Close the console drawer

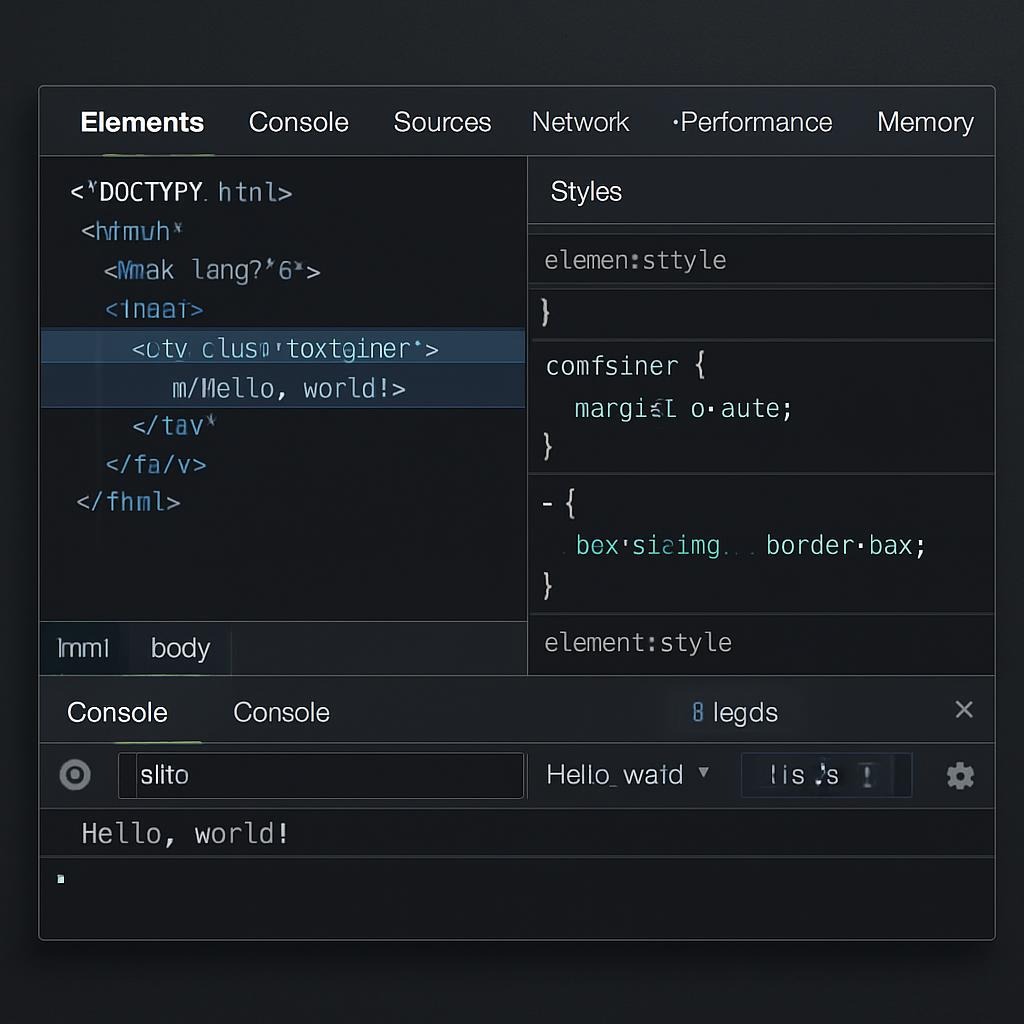pos(964,710)
